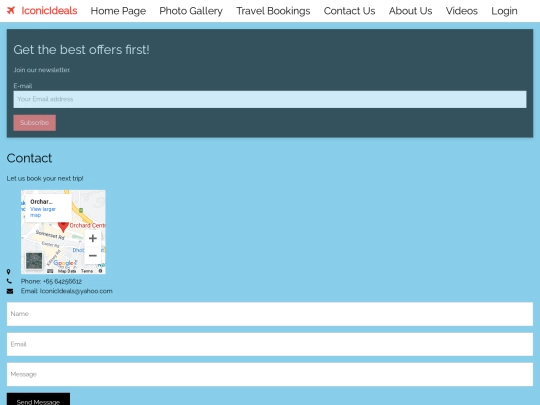Image resolution: width=540 pixels, height=405 pixels.
Task: Navigate to Travel Bookings
Action: (273, 11)
